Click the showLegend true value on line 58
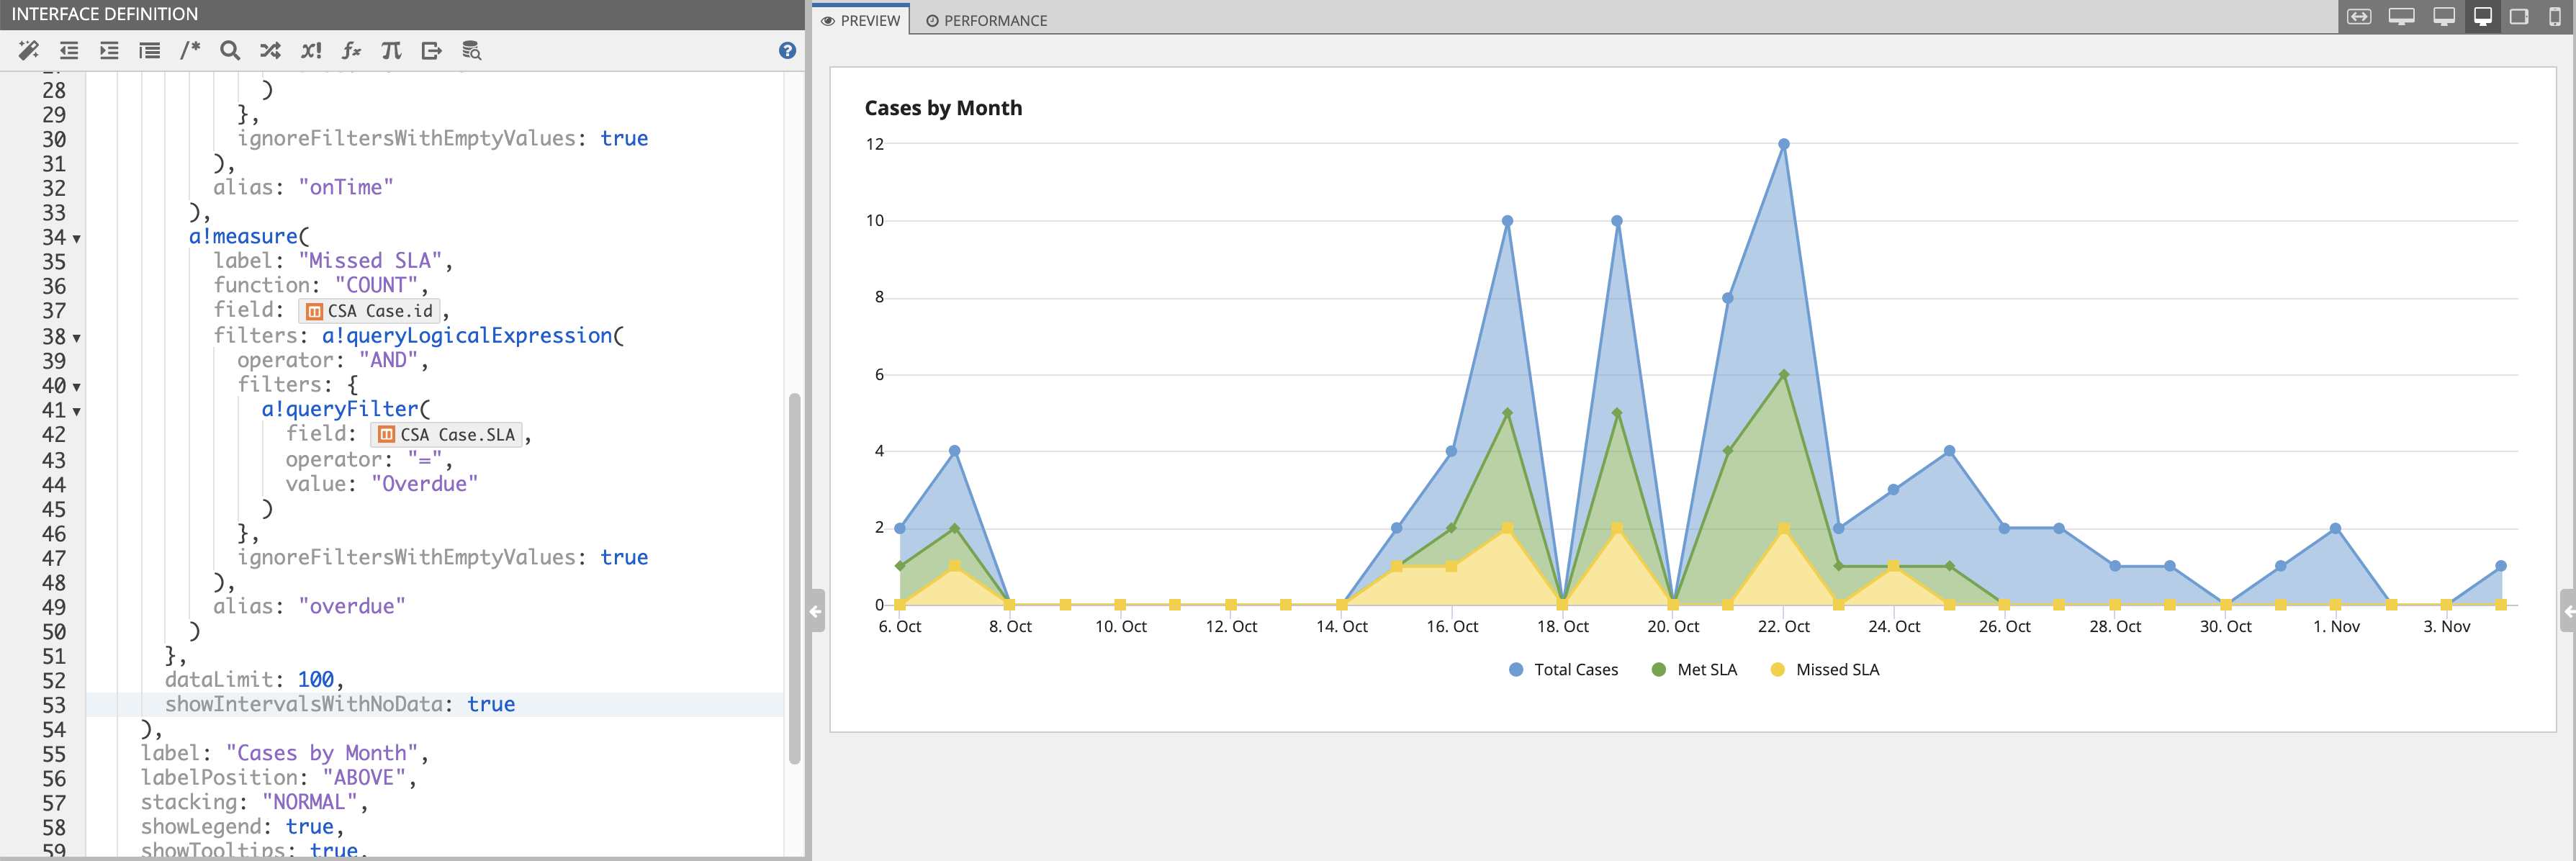This screenshot has width=2576, height=861. tap(309, 827)
